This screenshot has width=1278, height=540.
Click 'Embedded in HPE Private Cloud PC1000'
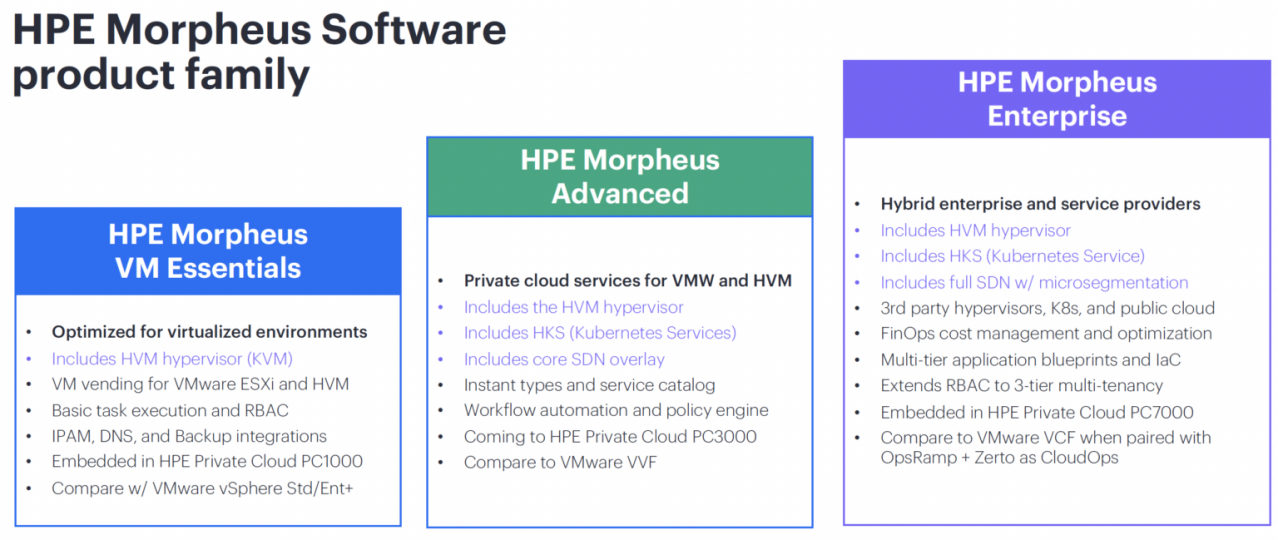[207, 462]
